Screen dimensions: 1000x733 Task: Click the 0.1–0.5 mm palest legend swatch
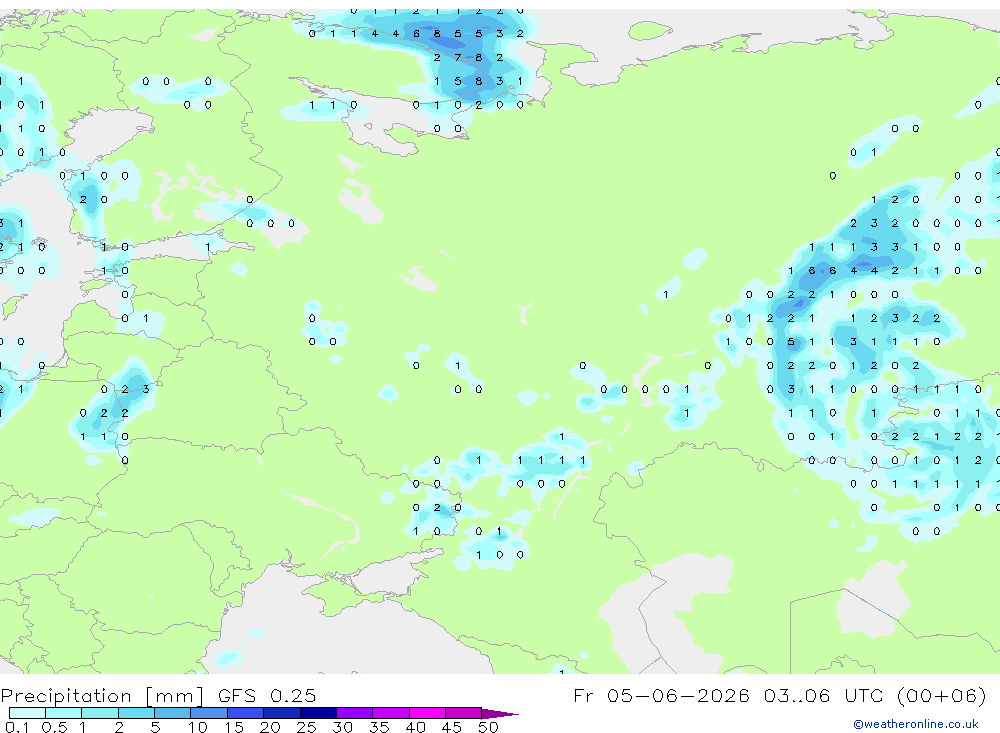point(27,713)
